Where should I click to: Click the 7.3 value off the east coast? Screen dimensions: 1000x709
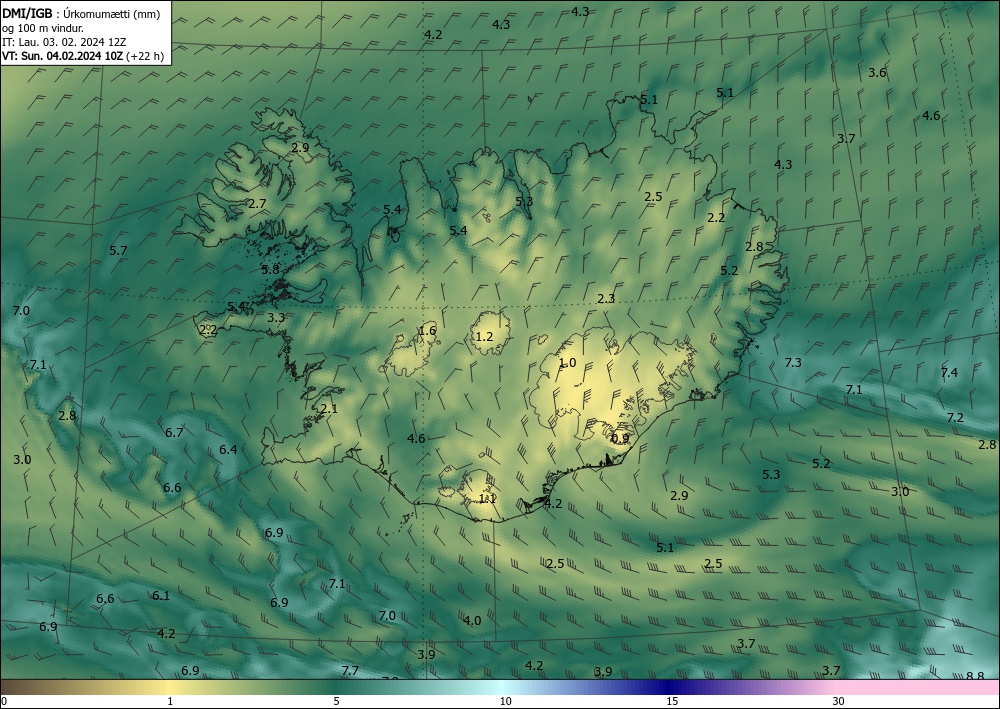(792, 362)
